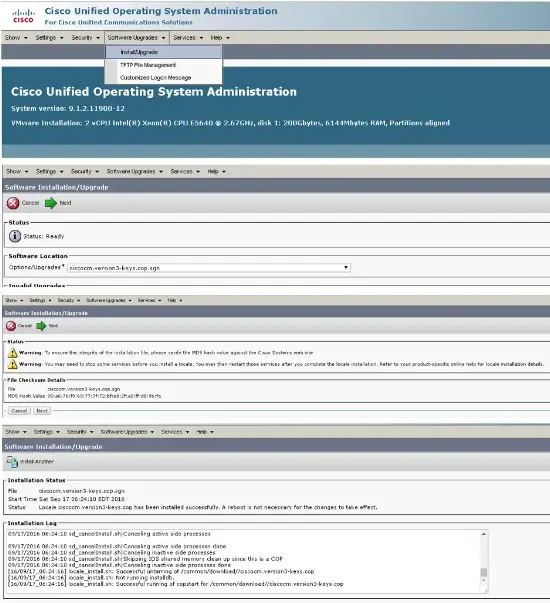Click log line 'Successful running of copstart'
This screenshot has width=550, height=603.
[176, 584]
